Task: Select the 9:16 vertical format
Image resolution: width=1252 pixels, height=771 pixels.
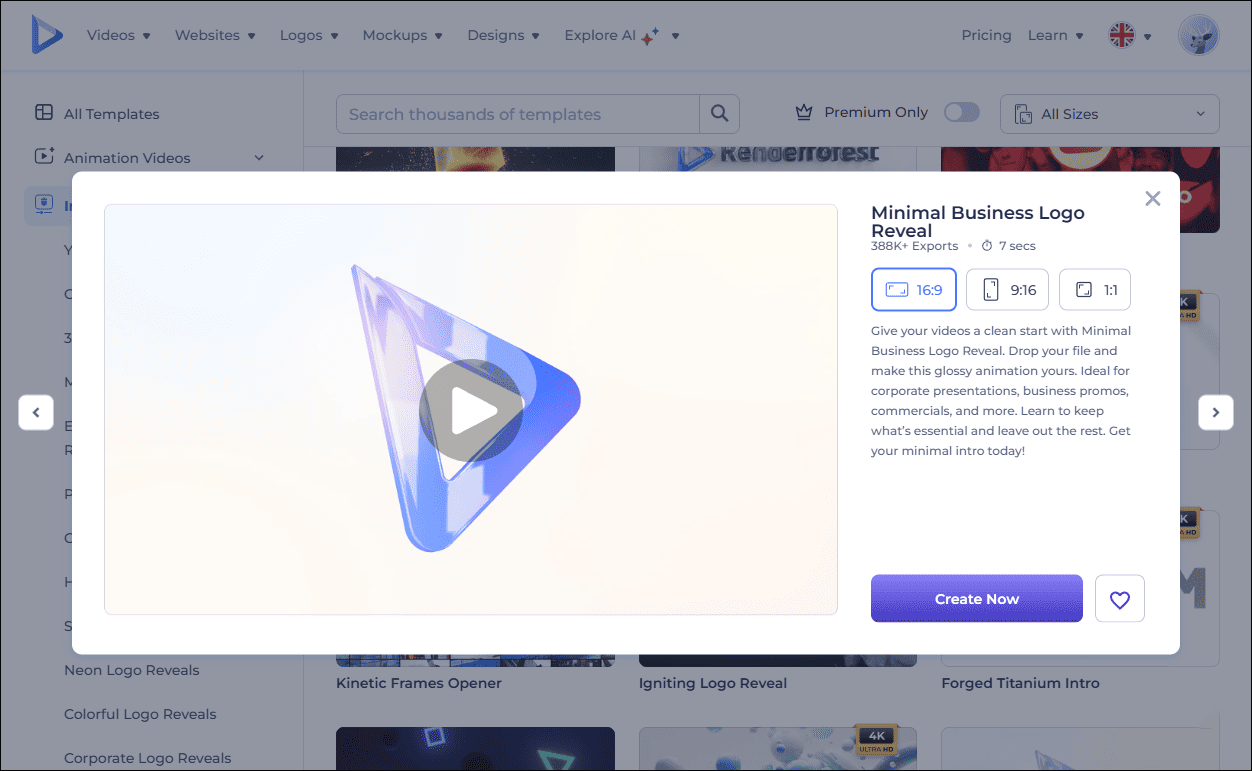Action: click(x=1007, y=289)
